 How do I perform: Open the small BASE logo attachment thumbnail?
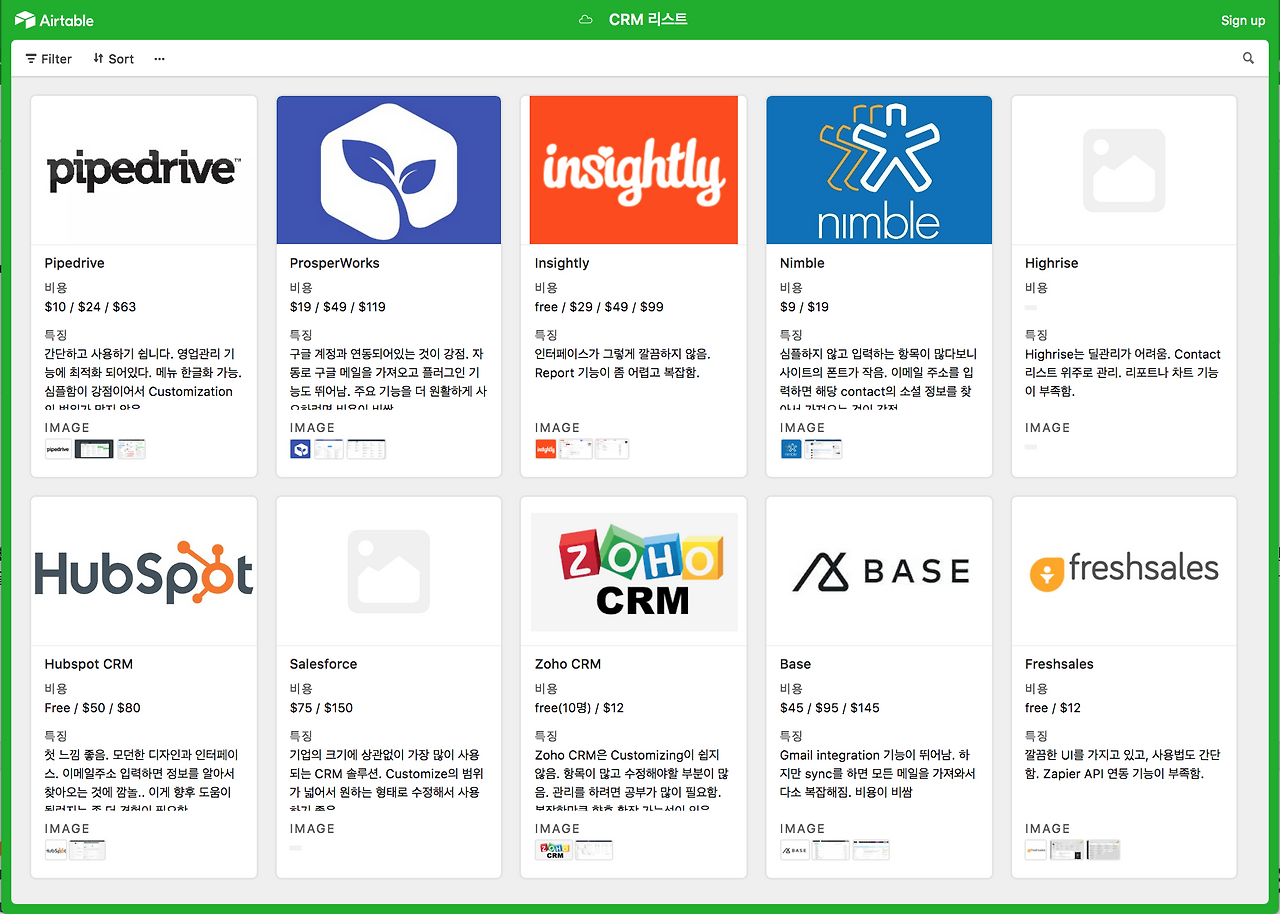click(794, 850)
